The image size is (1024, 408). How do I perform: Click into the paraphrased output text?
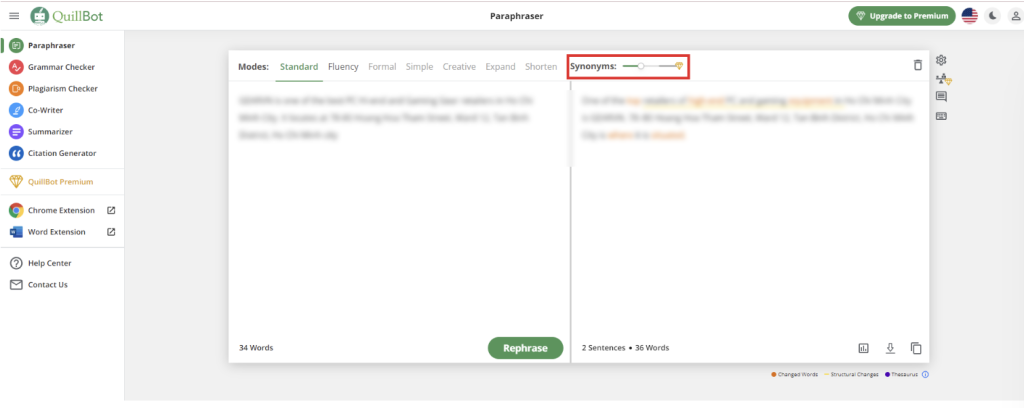click(x=750, y=118)
